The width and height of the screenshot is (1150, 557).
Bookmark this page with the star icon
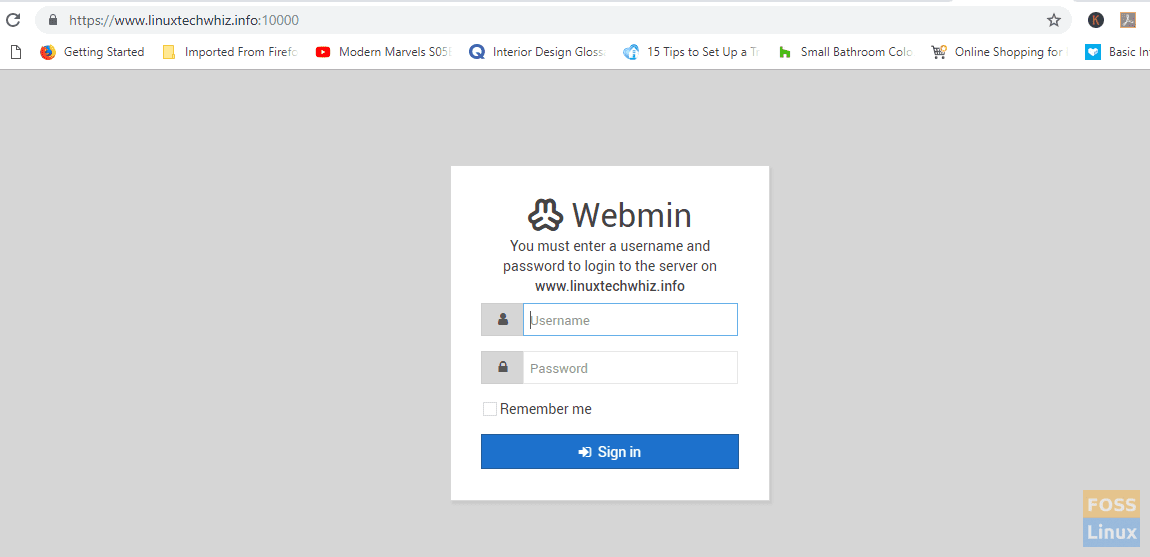[1054, 21]
